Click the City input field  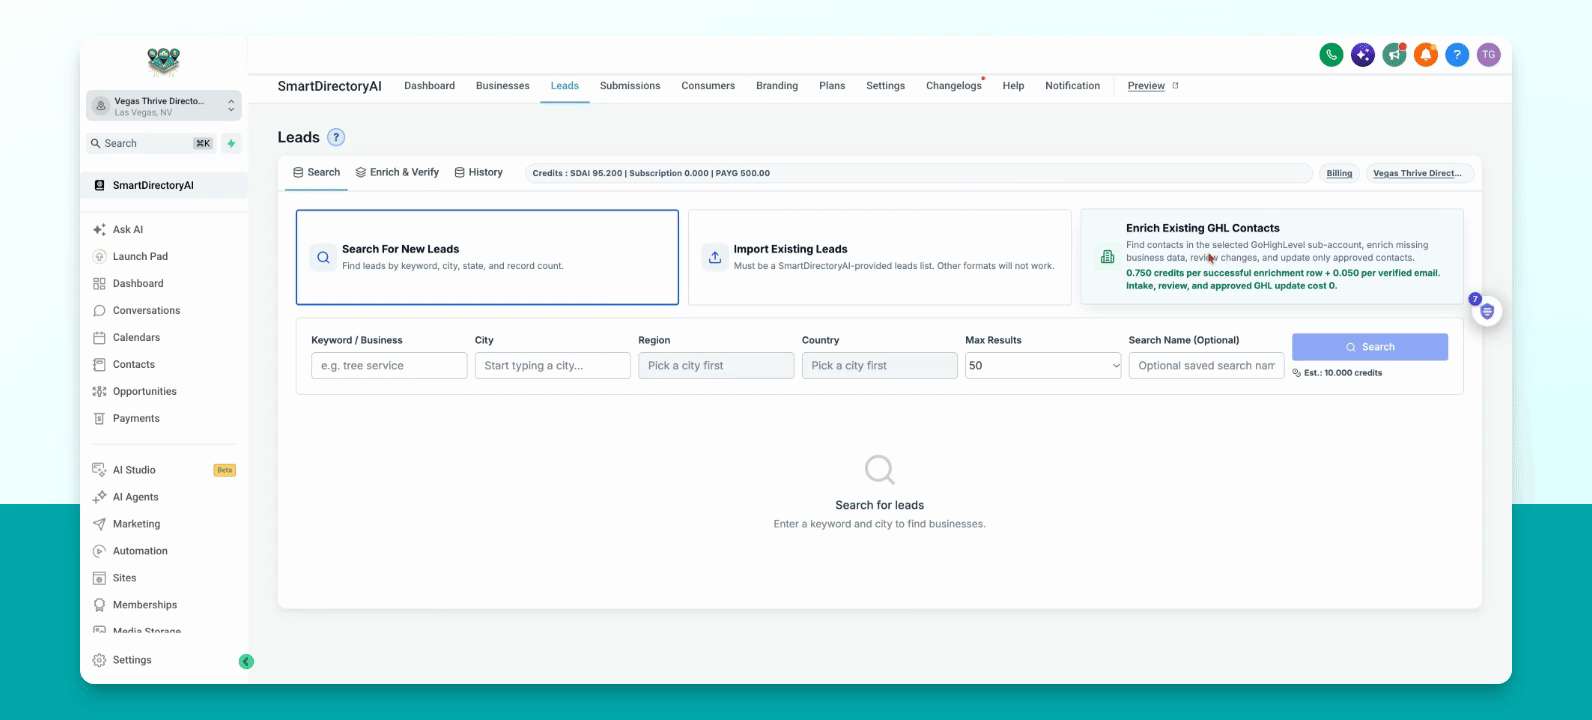(x=553, y=365)
